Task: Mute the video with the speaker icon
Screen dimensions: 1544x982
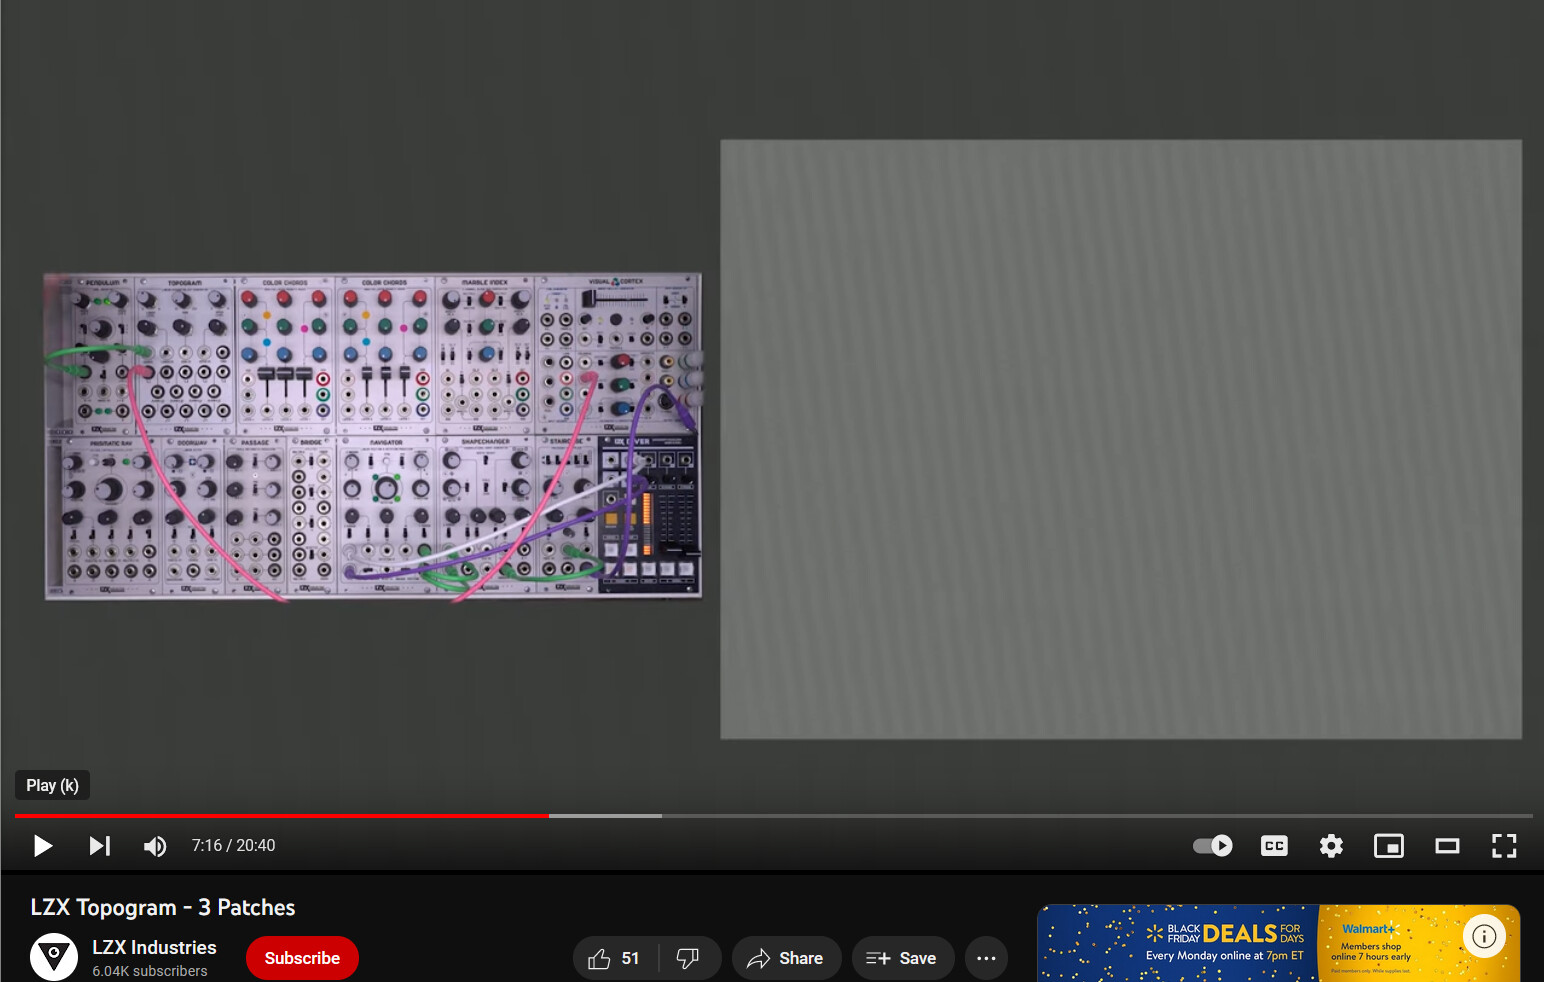Action: click(x=155, y=846)
